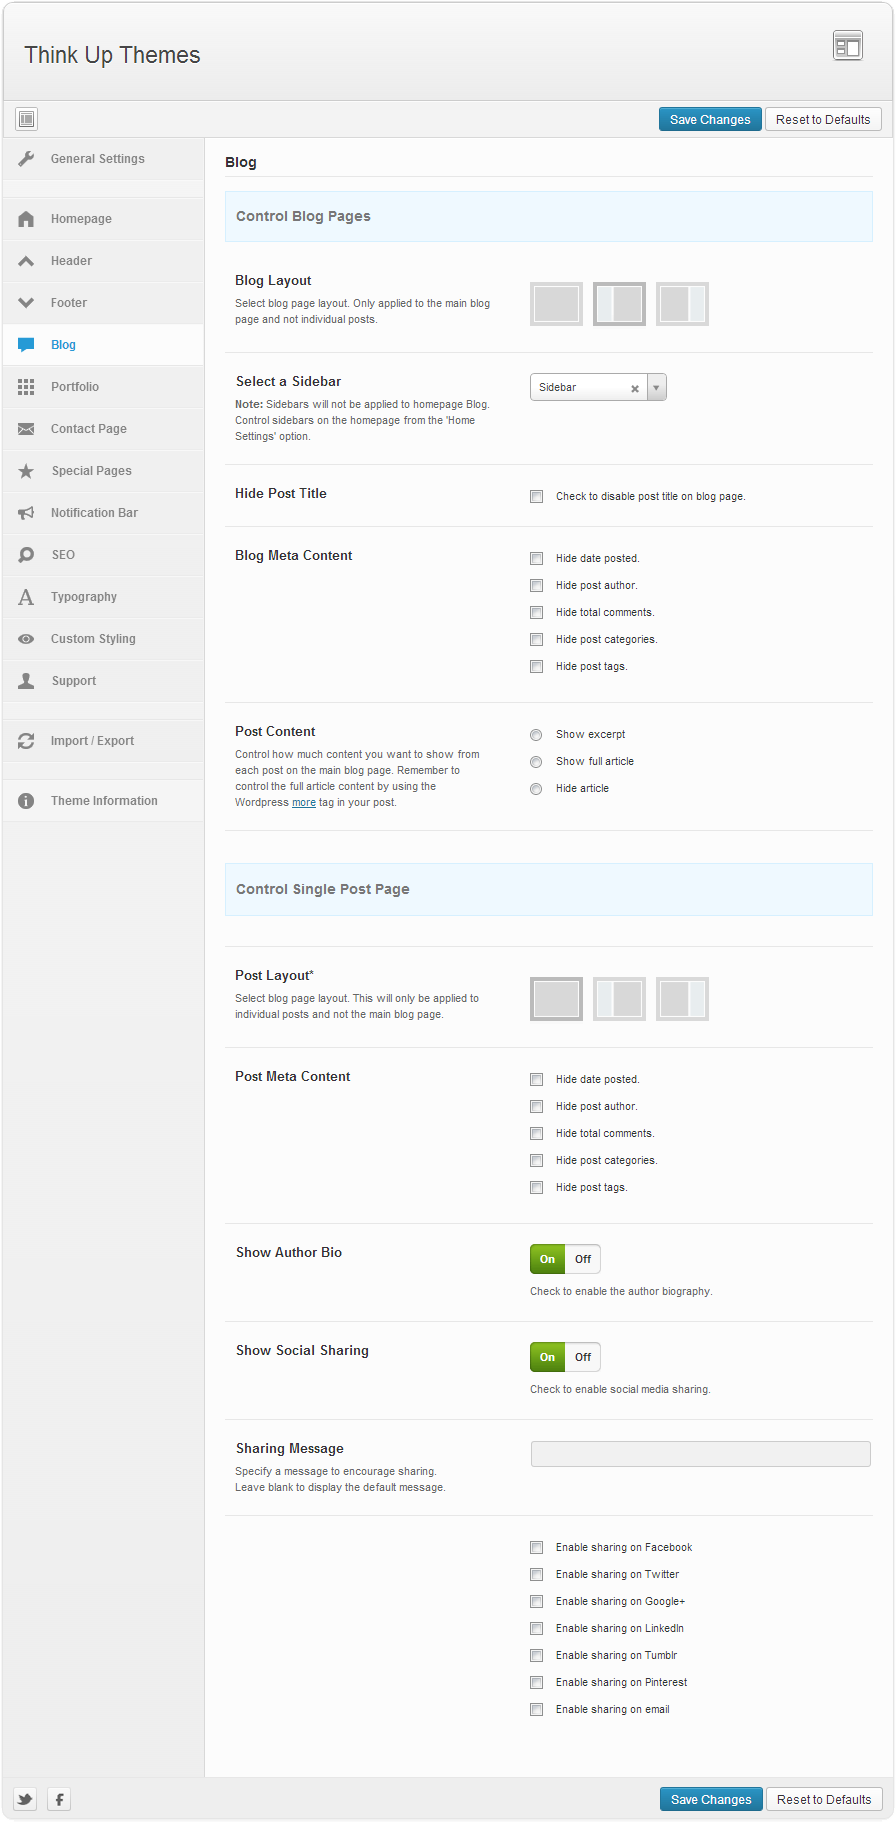Select the full-width Blog Layout thumbnail
The width and height of the screenshot is (896, 1822).
tap(556, 304)
